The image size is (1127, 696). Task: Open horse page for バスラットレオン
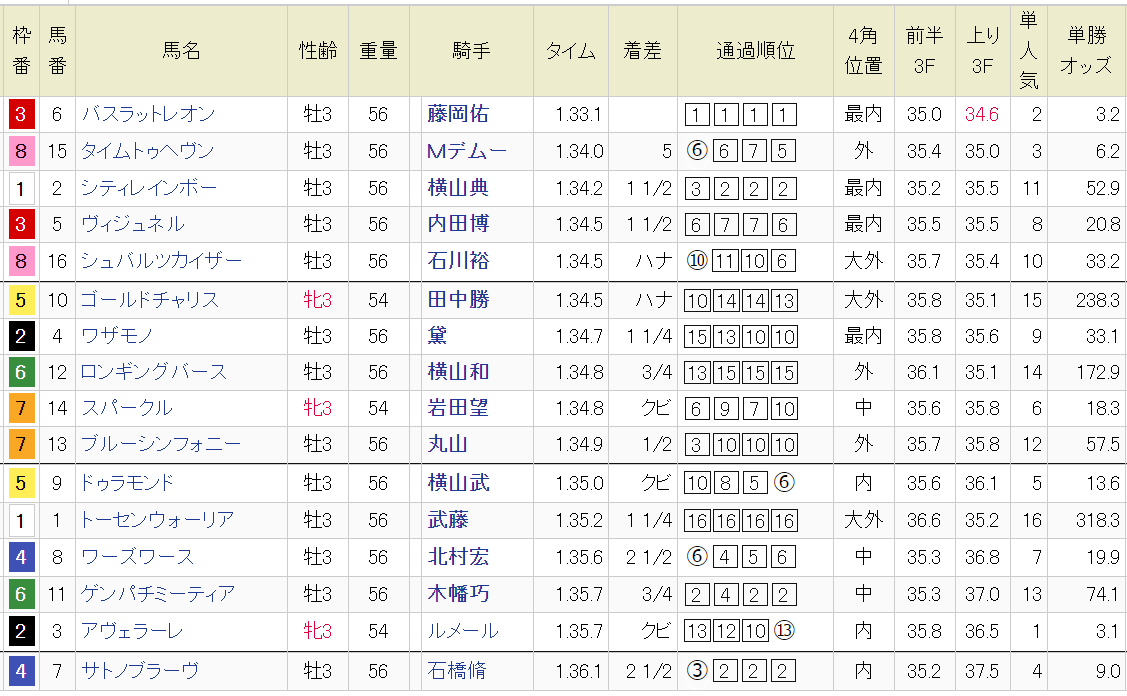(x=148, y=115)
